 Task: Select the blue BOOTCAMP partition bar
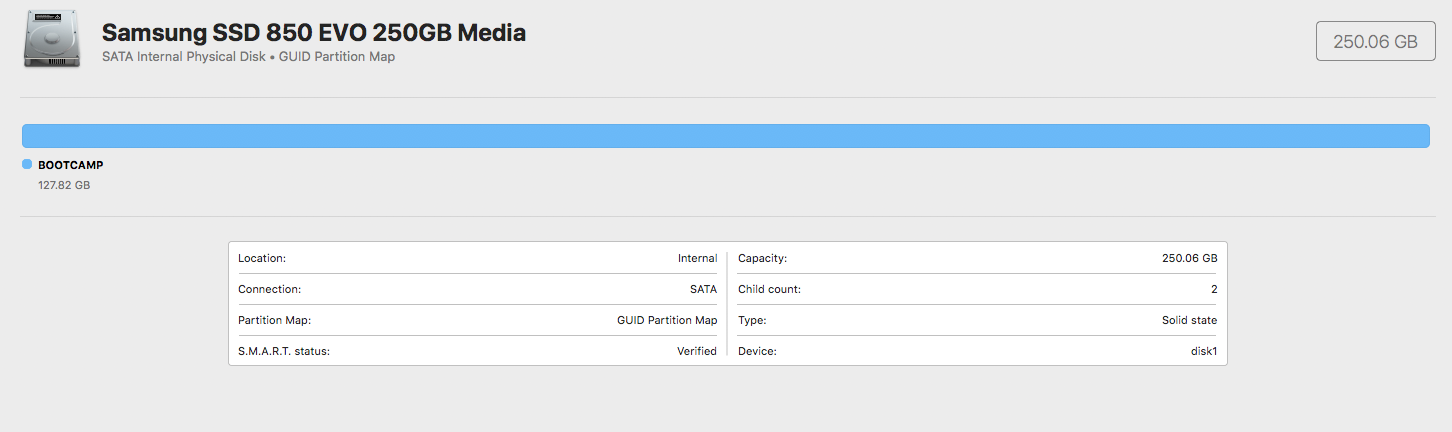click(x=725, y=136)
